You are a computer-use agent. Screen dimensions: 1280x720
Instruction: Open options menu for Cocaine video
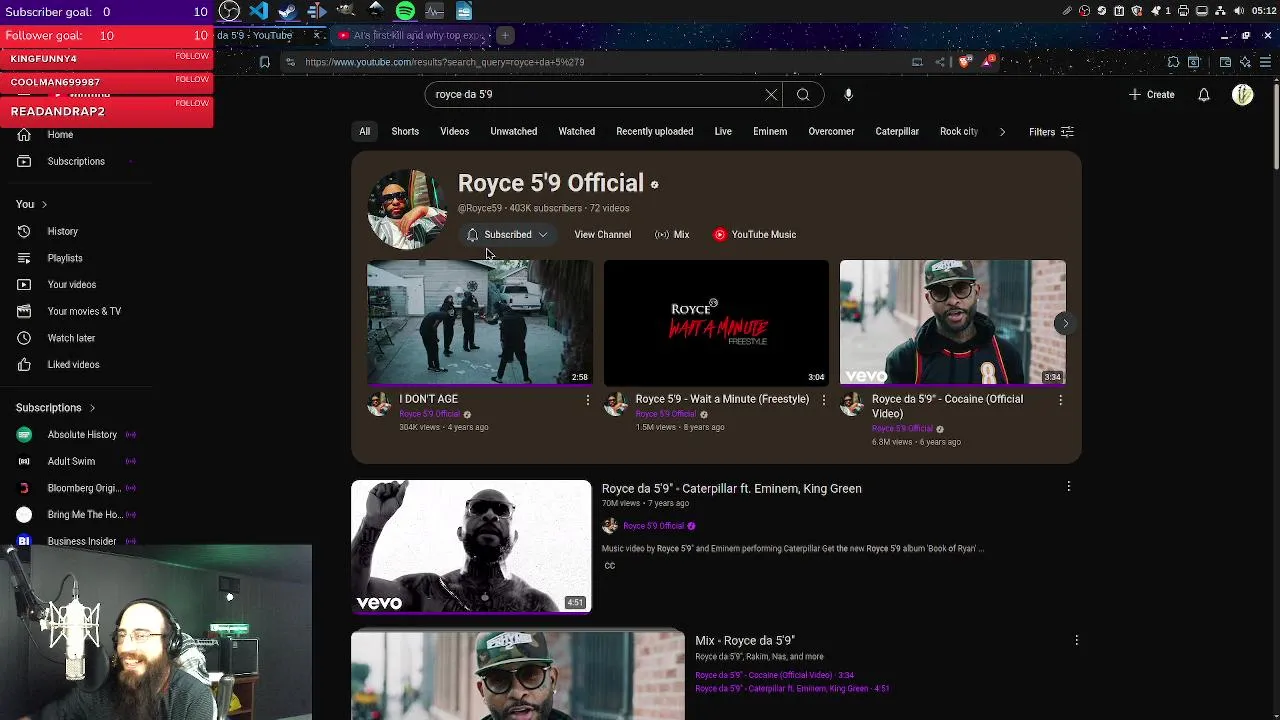pyautogui.click(x=1060, y=400)
